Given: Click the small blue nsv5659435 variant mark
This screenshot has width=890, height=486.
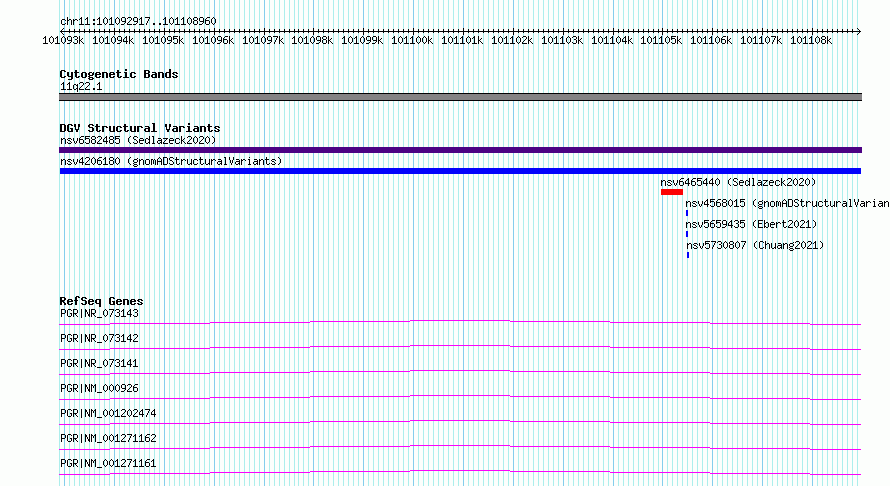Looking at the screenshot, I should [687, 234].
